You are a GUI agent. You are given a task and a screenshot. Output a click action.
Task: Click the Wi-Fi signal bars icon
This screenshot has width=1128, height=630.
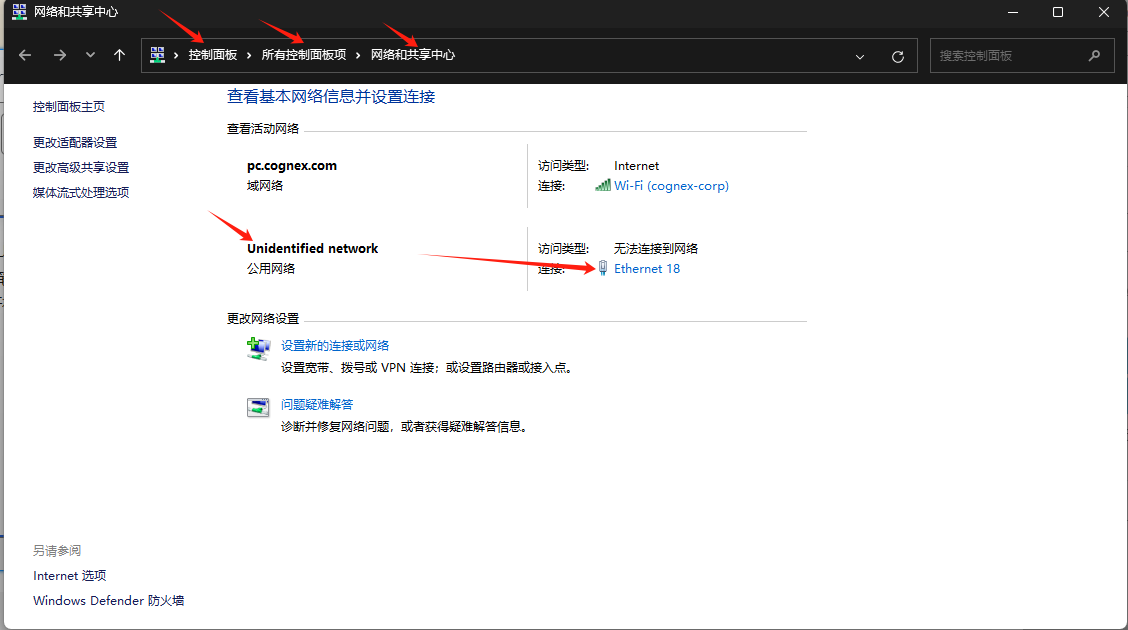click(603, 186)
